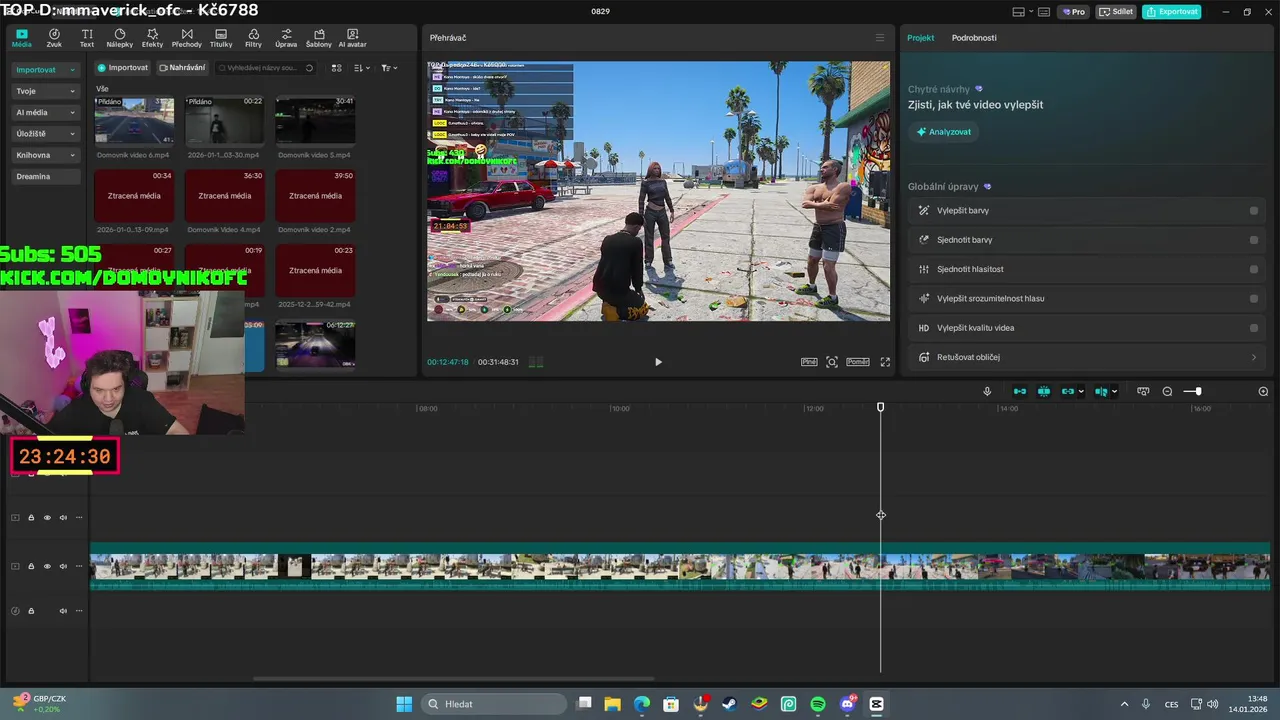
Task: Play the preview video
Action: tap(658, 362)
